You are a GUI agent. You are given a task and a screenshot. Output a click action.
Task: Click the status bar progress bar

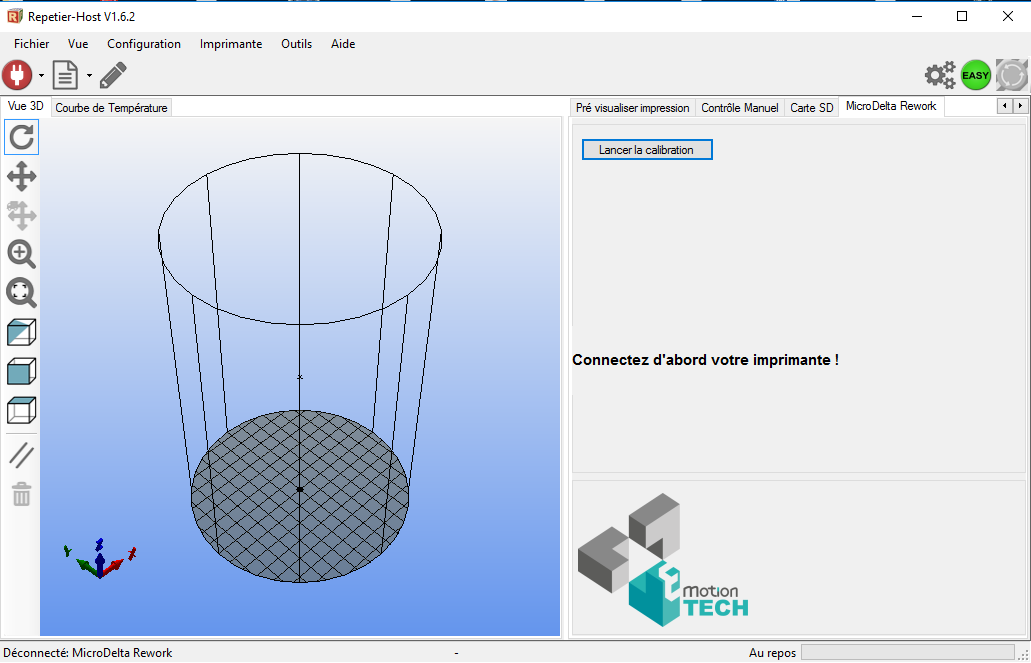coord(909,652)
